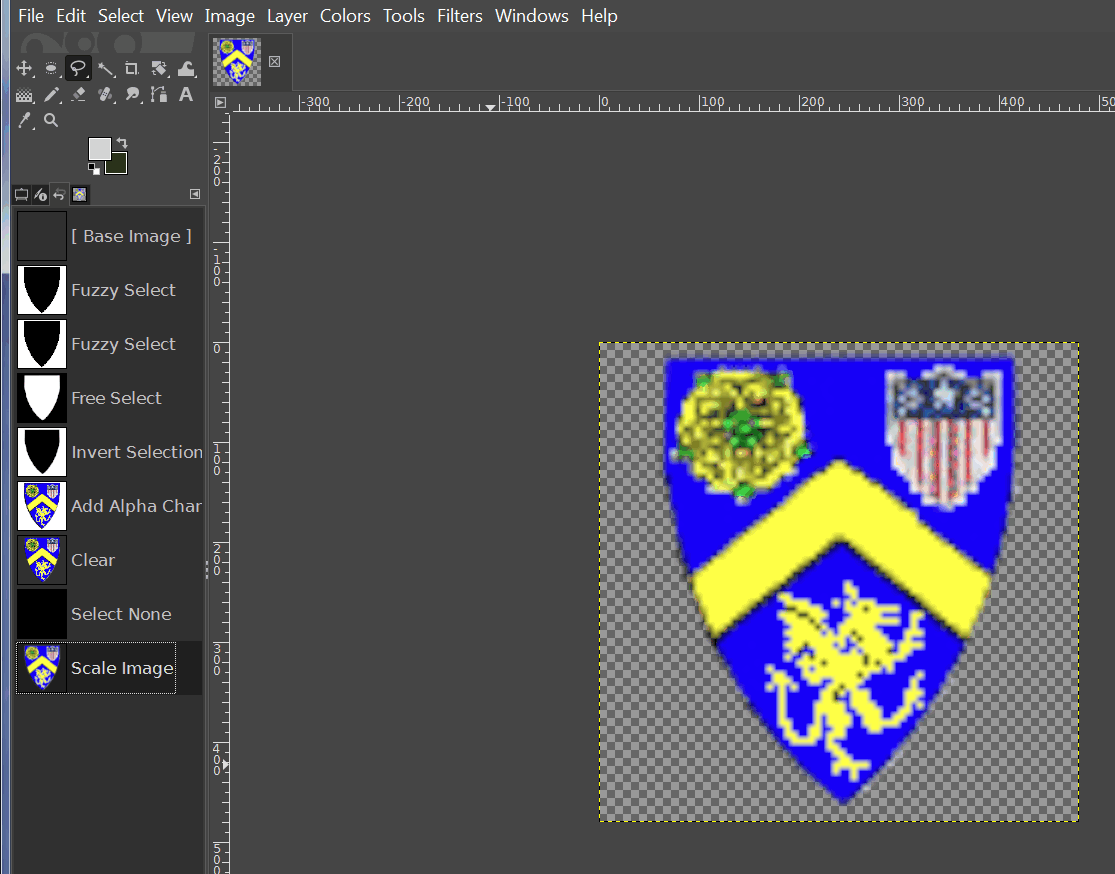Choose the Warp Transform tool
This screenshot has height=874, width=1115.
coord(186,69)
